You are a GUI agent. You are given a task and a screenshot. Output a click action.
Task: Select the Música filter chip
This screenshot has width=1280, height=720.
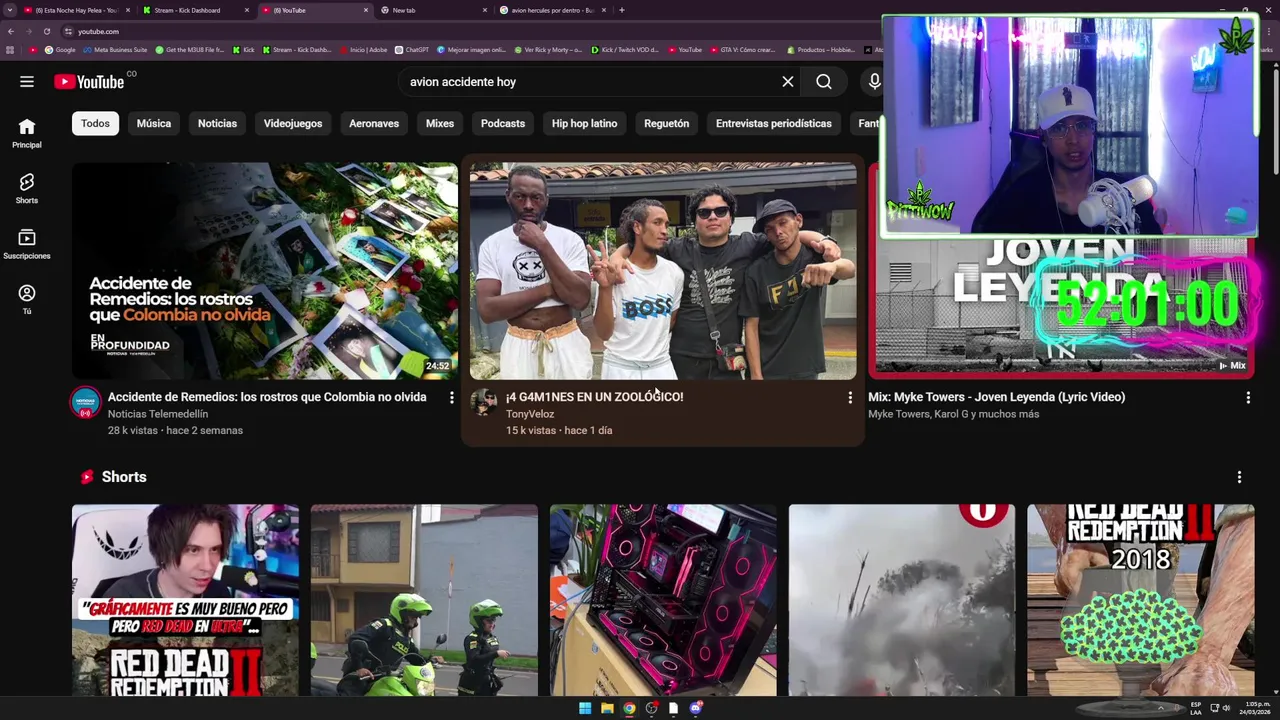pos(154,124)
